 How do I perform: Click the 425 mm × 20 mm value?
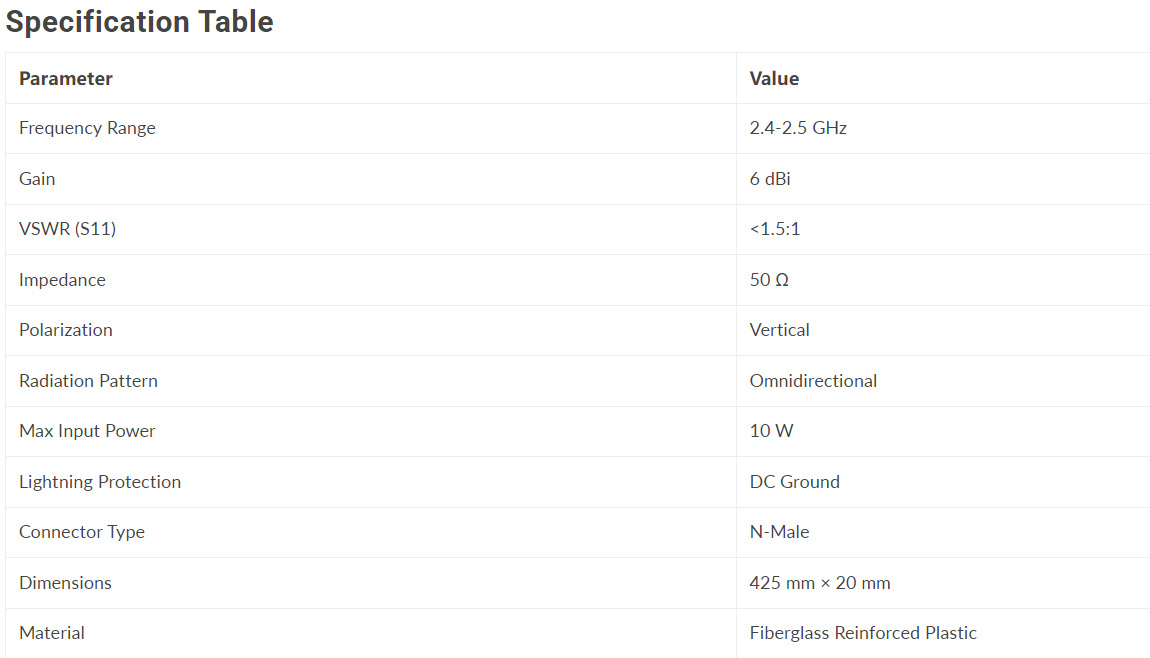[x=820, y=583]
